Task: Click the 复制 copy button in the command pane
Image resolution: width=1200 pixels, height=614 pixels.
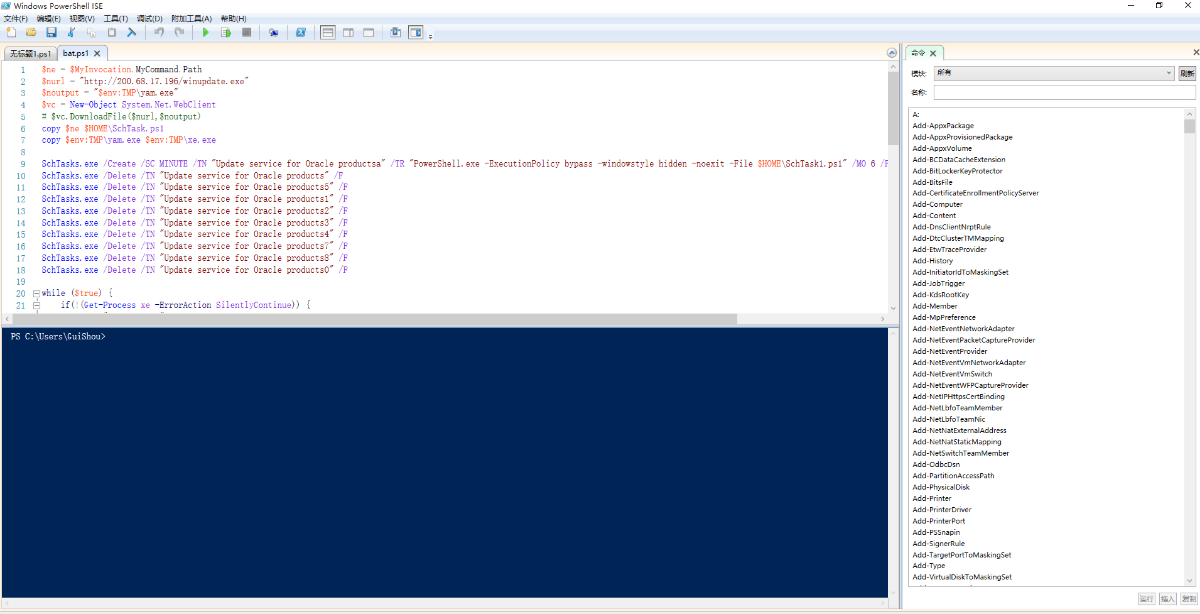Action: pos(1188,598)
